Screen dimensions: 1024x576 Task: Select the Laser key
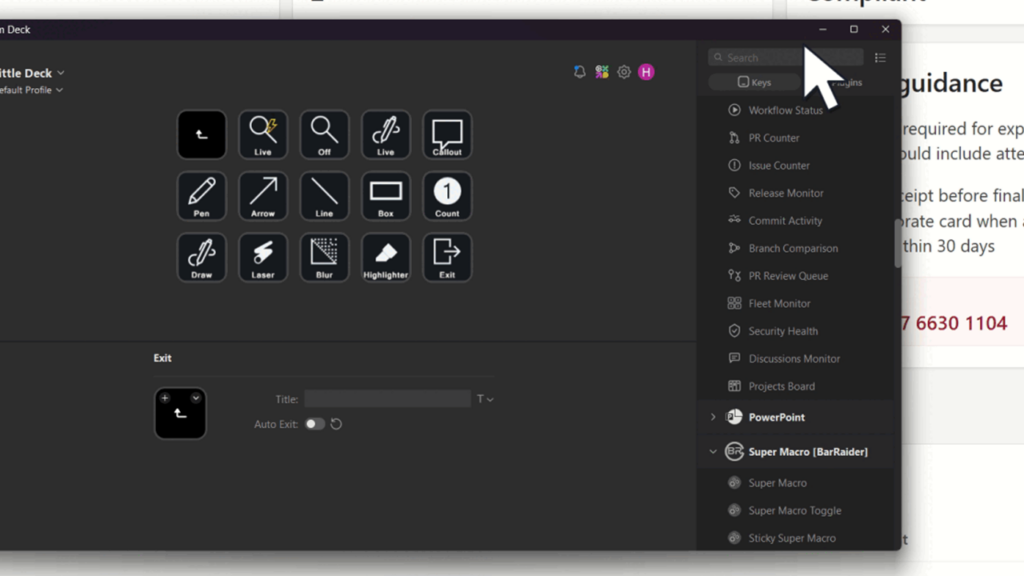[x=263, y=257]
